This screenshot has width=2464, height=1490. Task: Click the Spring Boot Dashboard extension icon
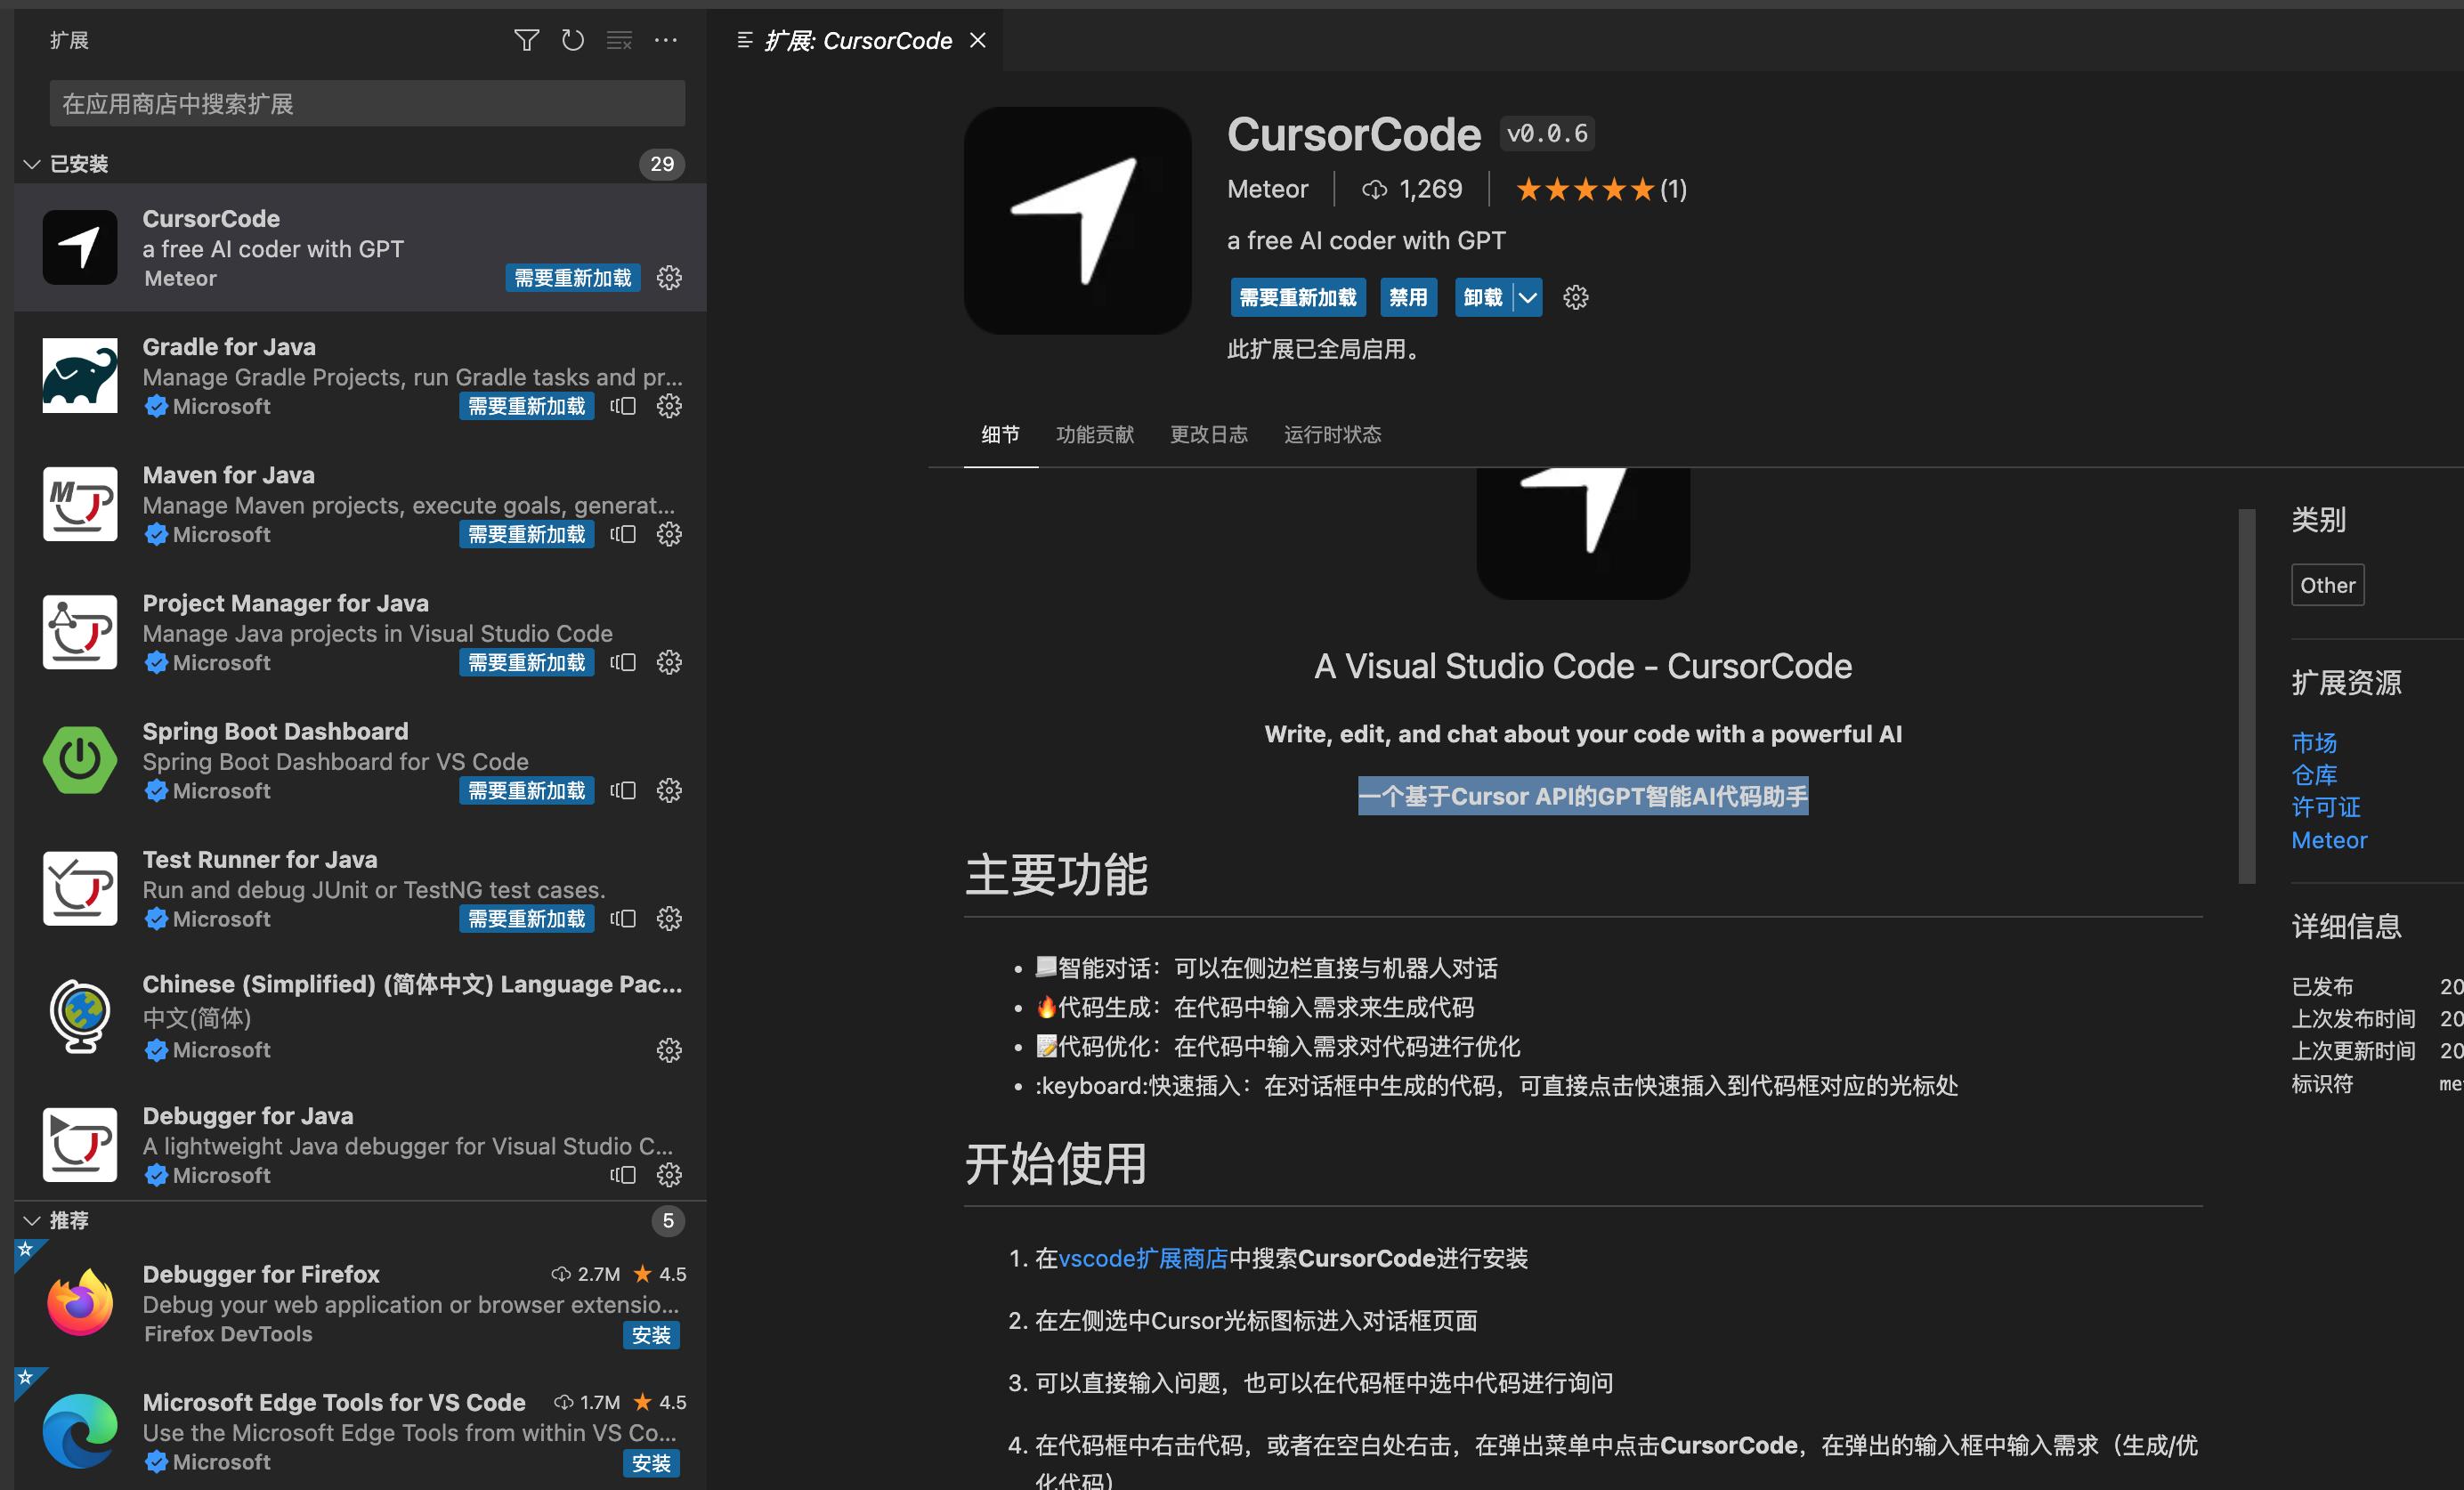[x=80, y=760]
